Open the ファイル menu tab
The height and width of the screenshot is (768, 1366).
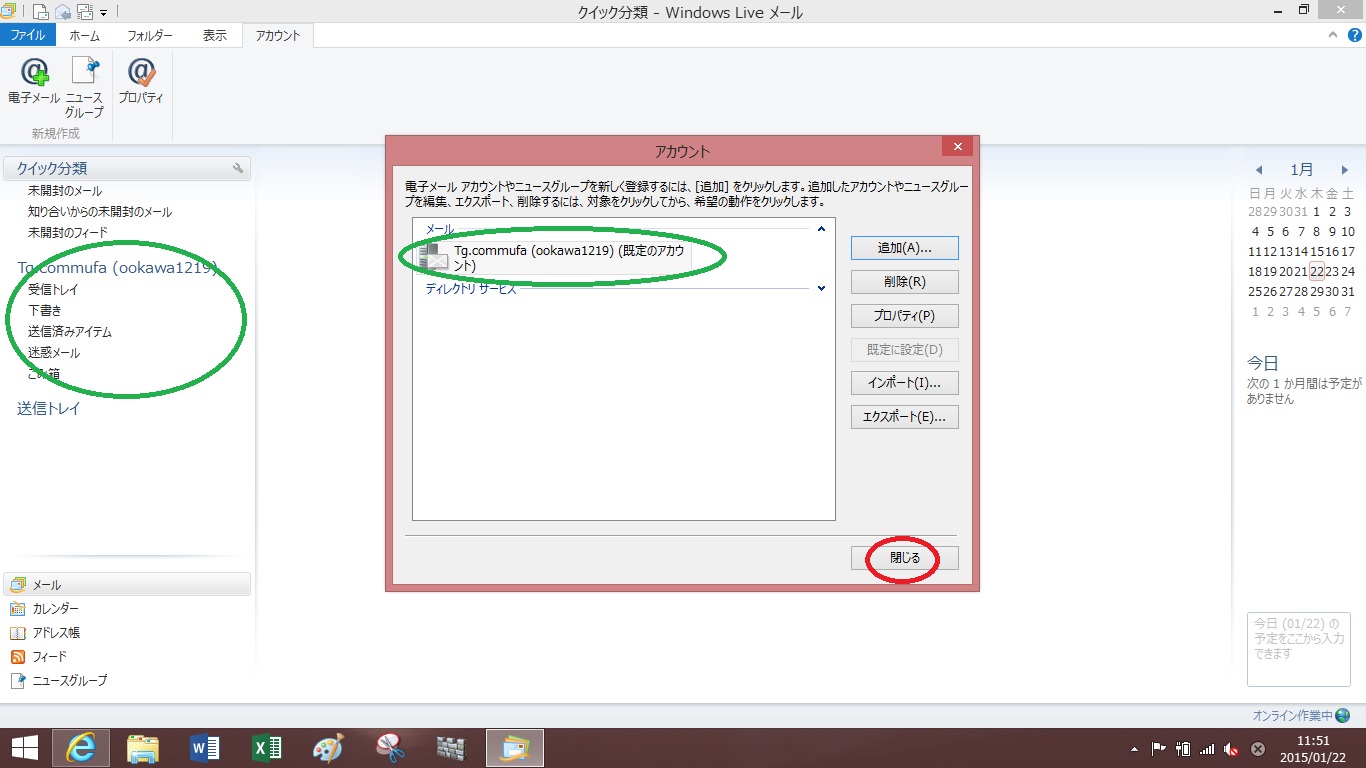(28, 35)
